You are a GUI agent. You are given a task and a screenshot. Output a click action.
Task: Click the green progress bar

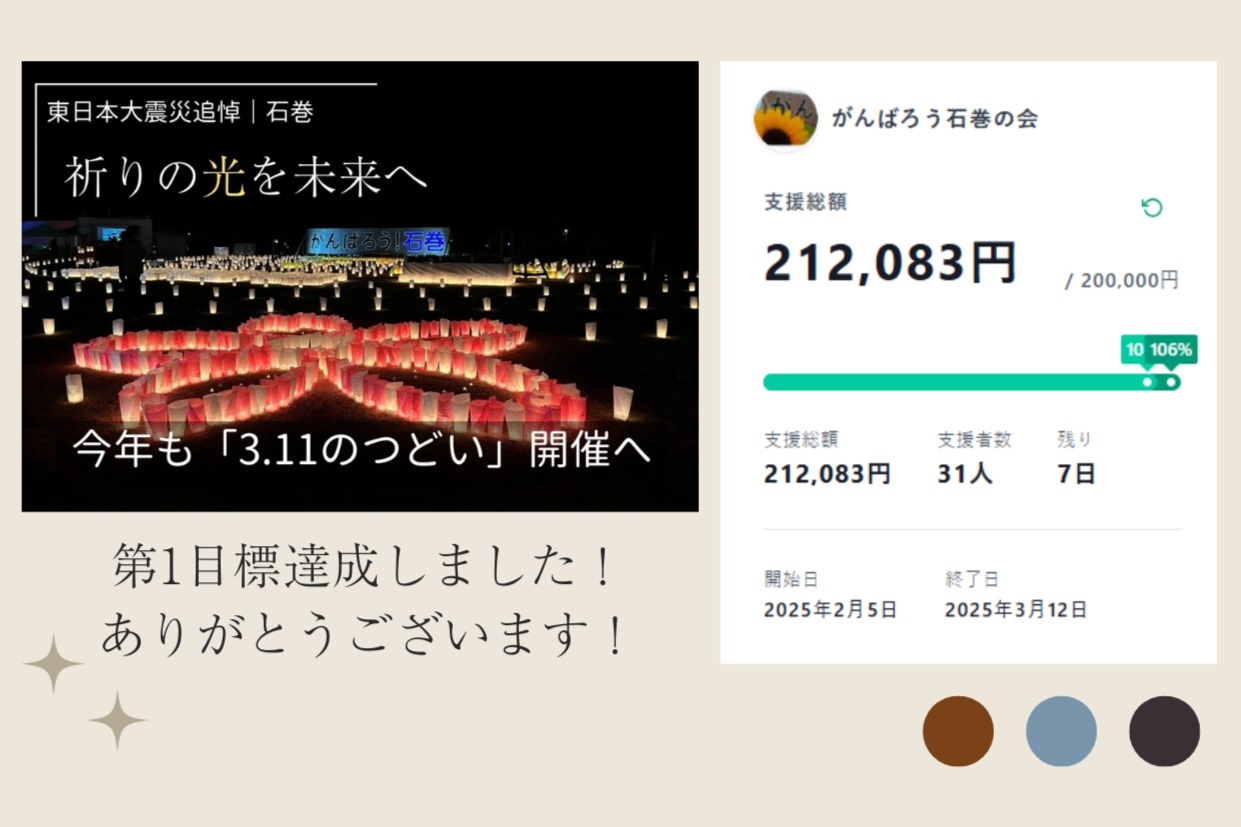click(x=950, y=382)
